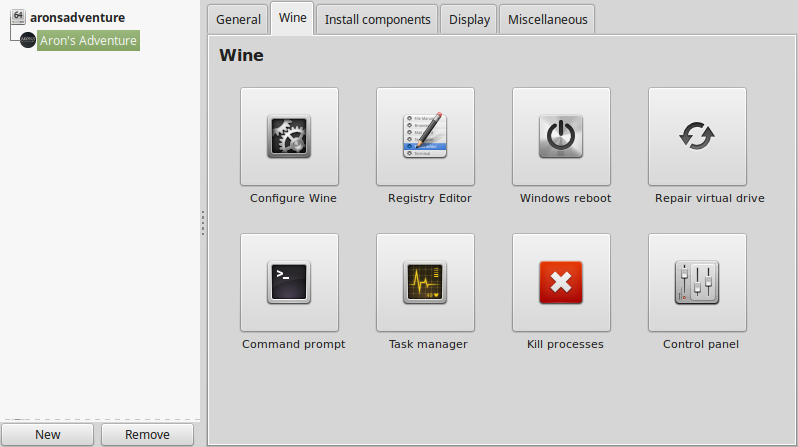Screen dimensions: 798x447
Task: Open Configure Wine gear icon
Action: [x=289, y=136]
